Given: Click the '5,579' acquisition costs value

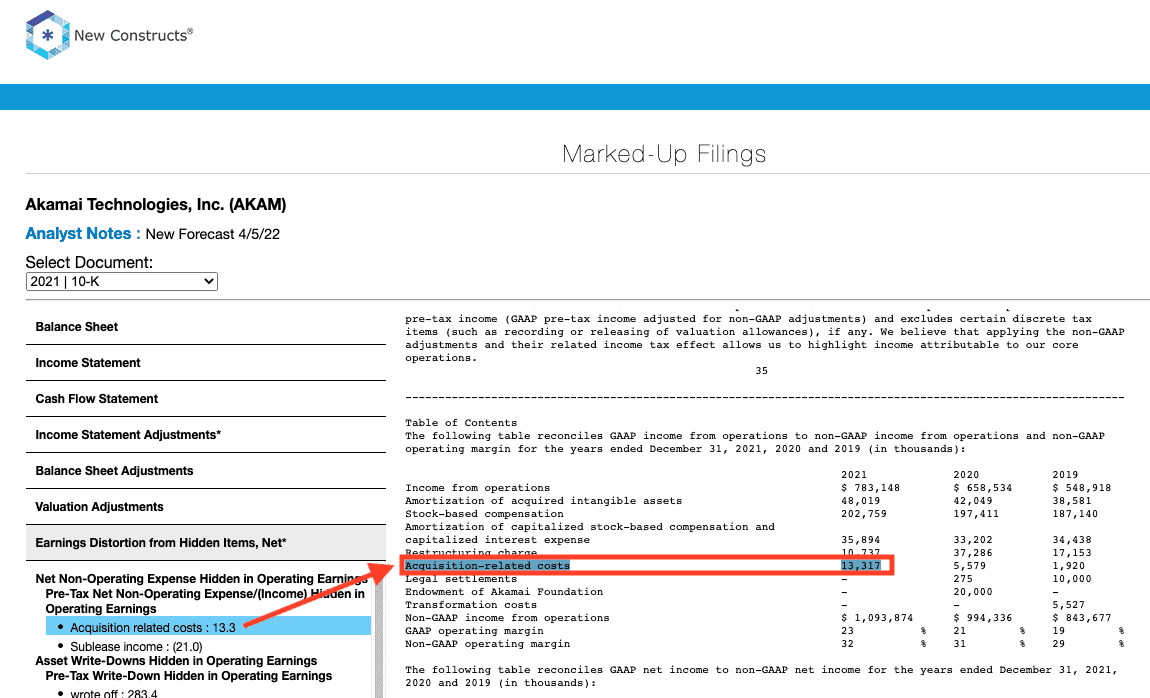Looking at the screenshot, I should 970,566.
